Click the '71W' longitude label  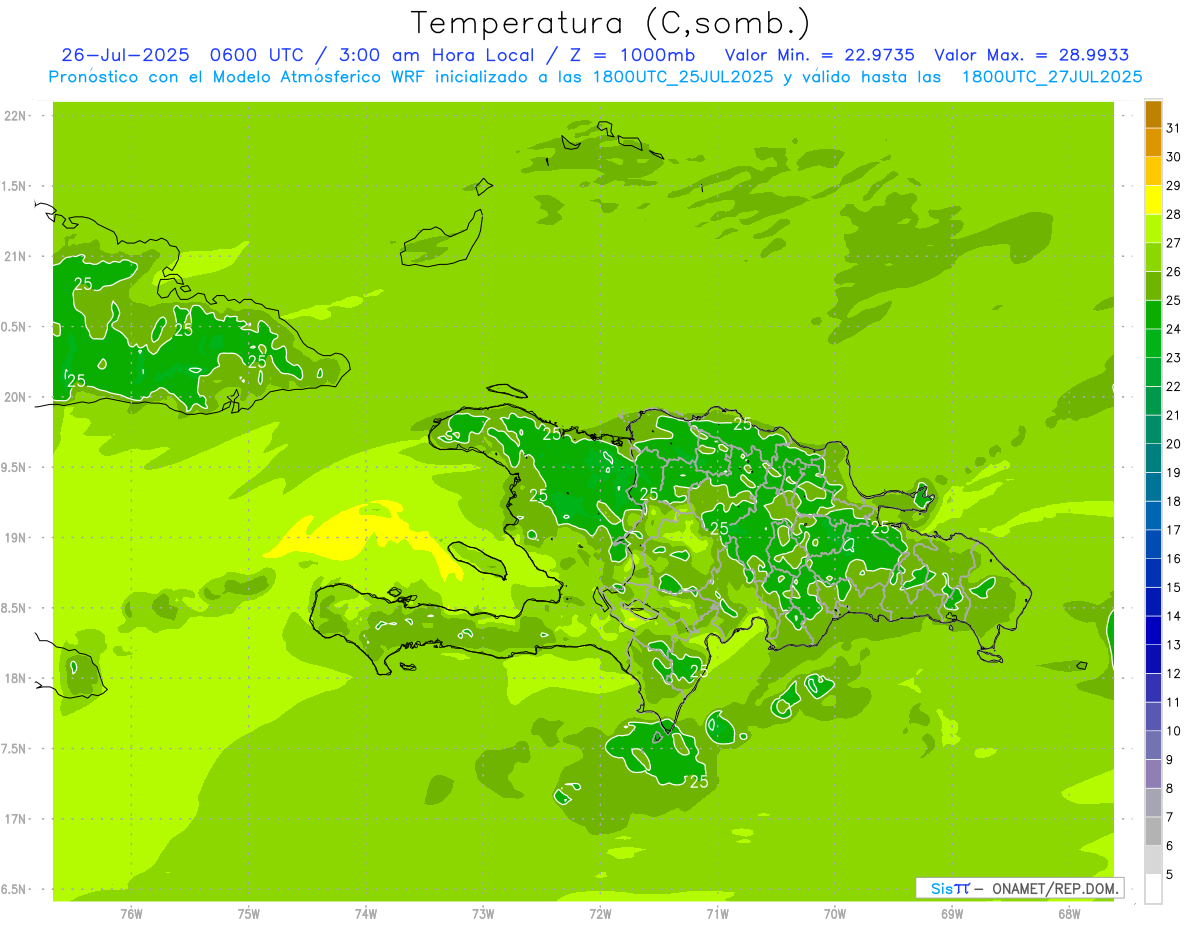point(717,913)
